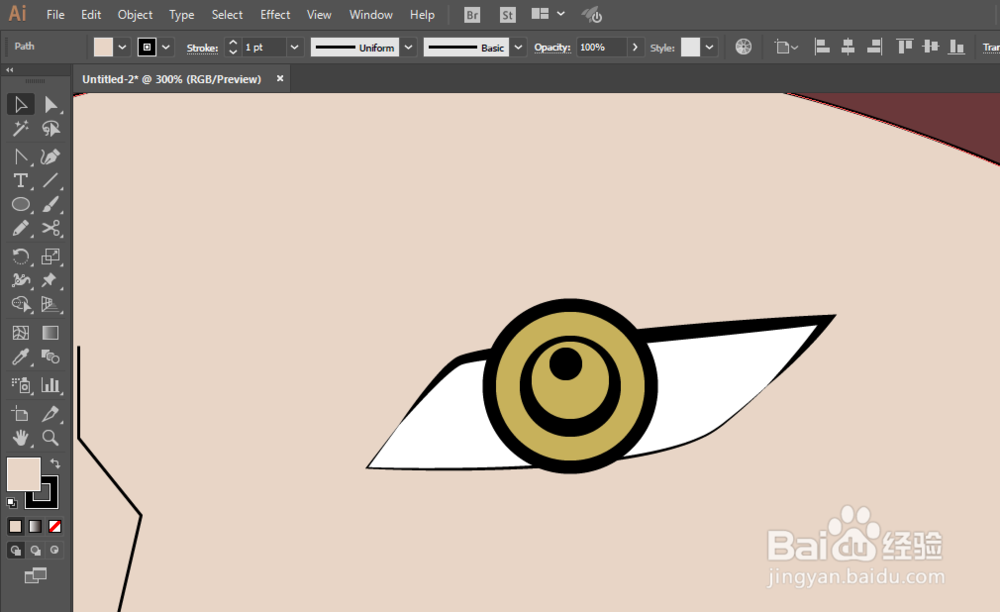Pick the Magic Wand tool
1000x612 pixels.
[20, 129]
